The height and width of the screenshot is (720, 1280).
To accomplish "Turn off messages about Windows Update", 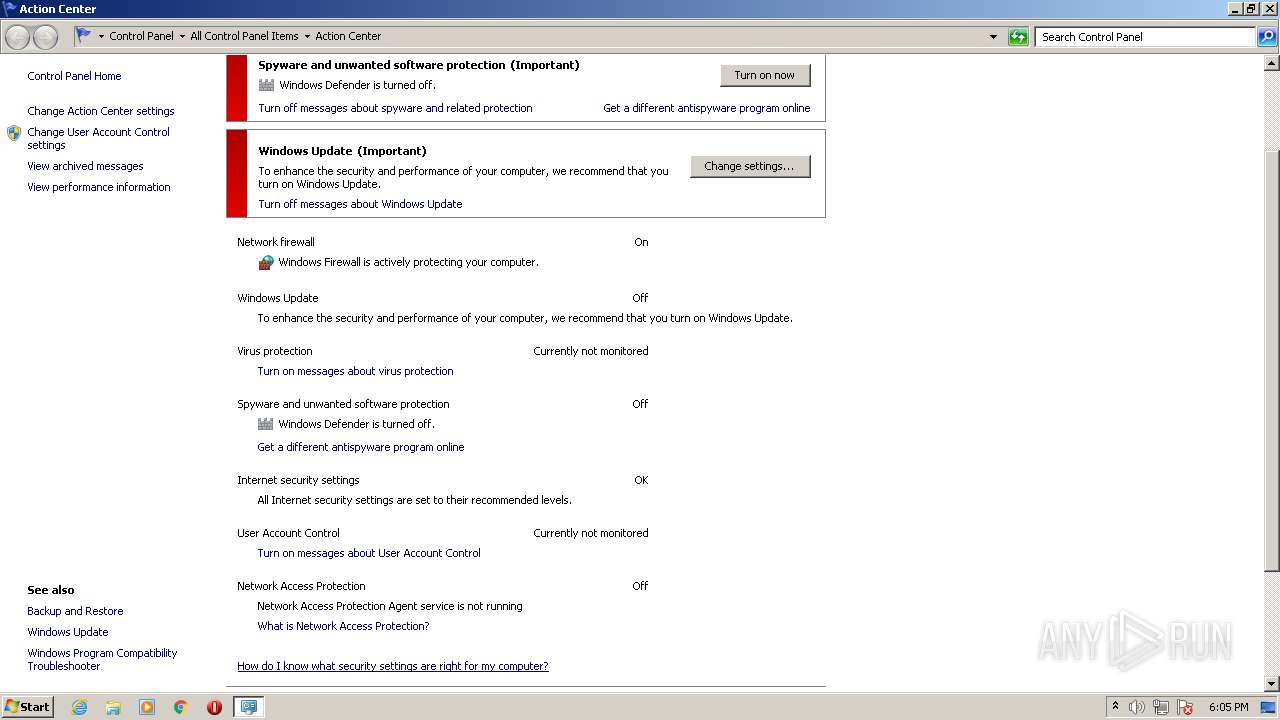I will click(x=360, y=204).
